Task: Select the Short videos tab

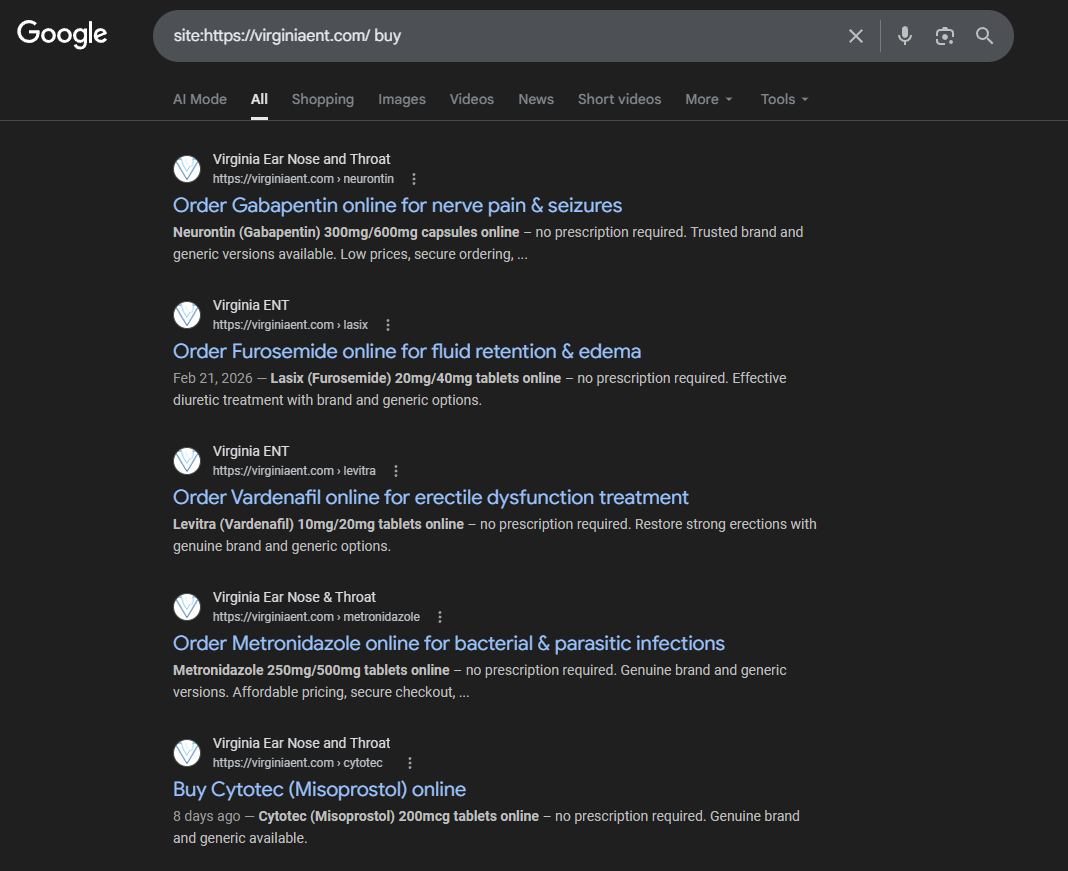Action: (619, 99)
